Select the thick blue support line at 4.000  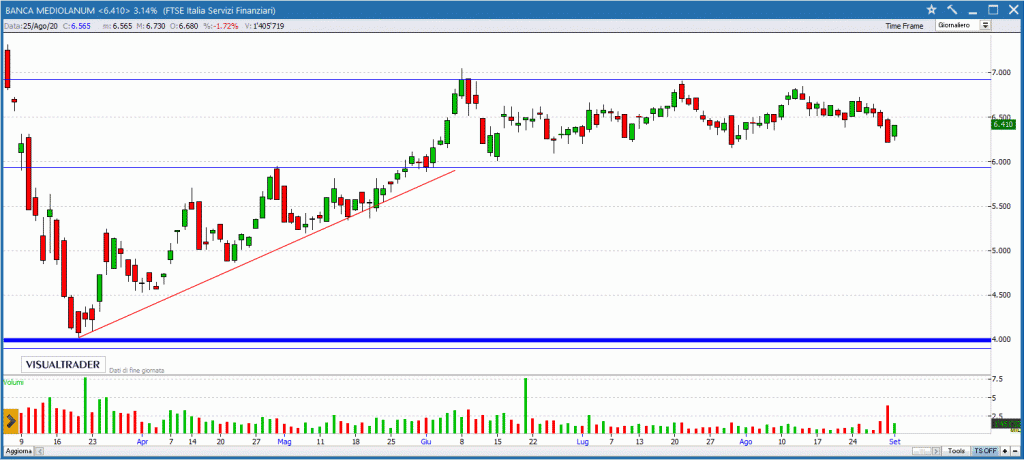(x=496, y=340)
